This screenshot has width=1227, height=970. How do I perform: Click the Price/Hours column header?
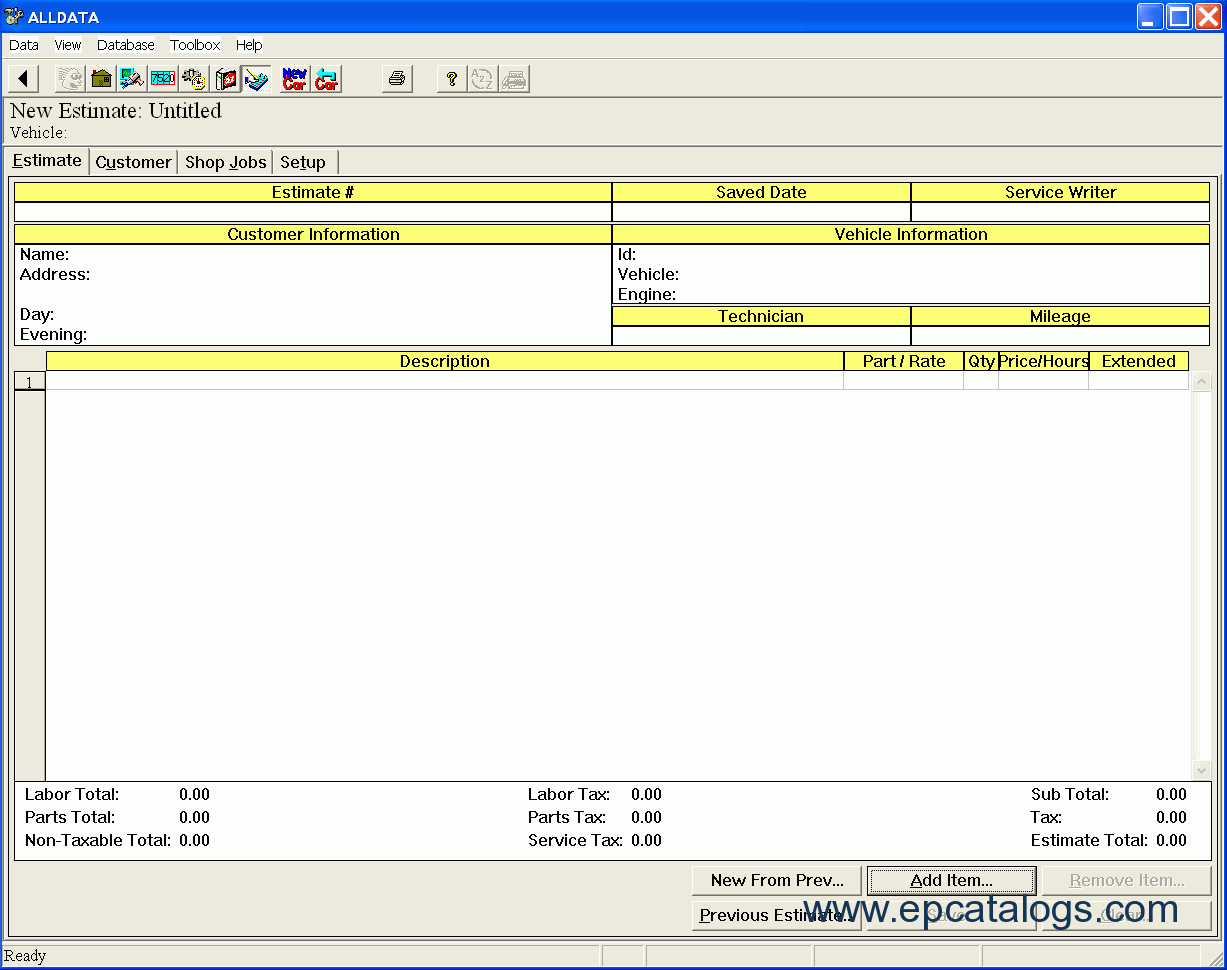coord(1044,361)
